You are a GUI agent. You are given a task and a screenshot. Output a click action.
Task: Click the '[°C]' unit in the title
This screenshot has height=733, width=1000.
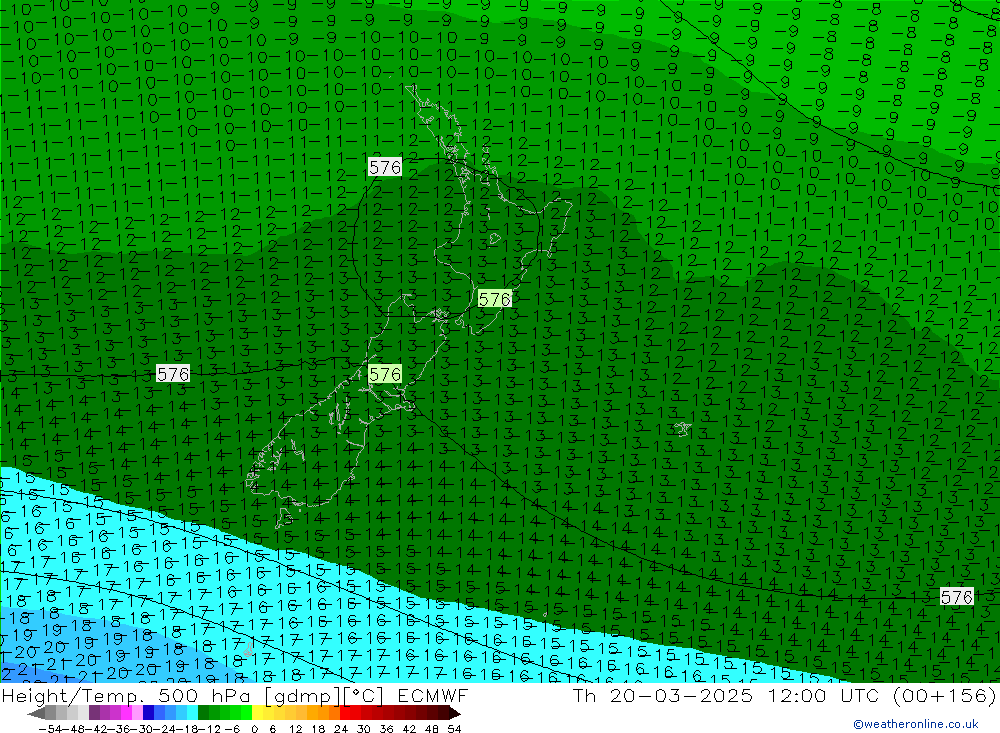tap(364, 695)
